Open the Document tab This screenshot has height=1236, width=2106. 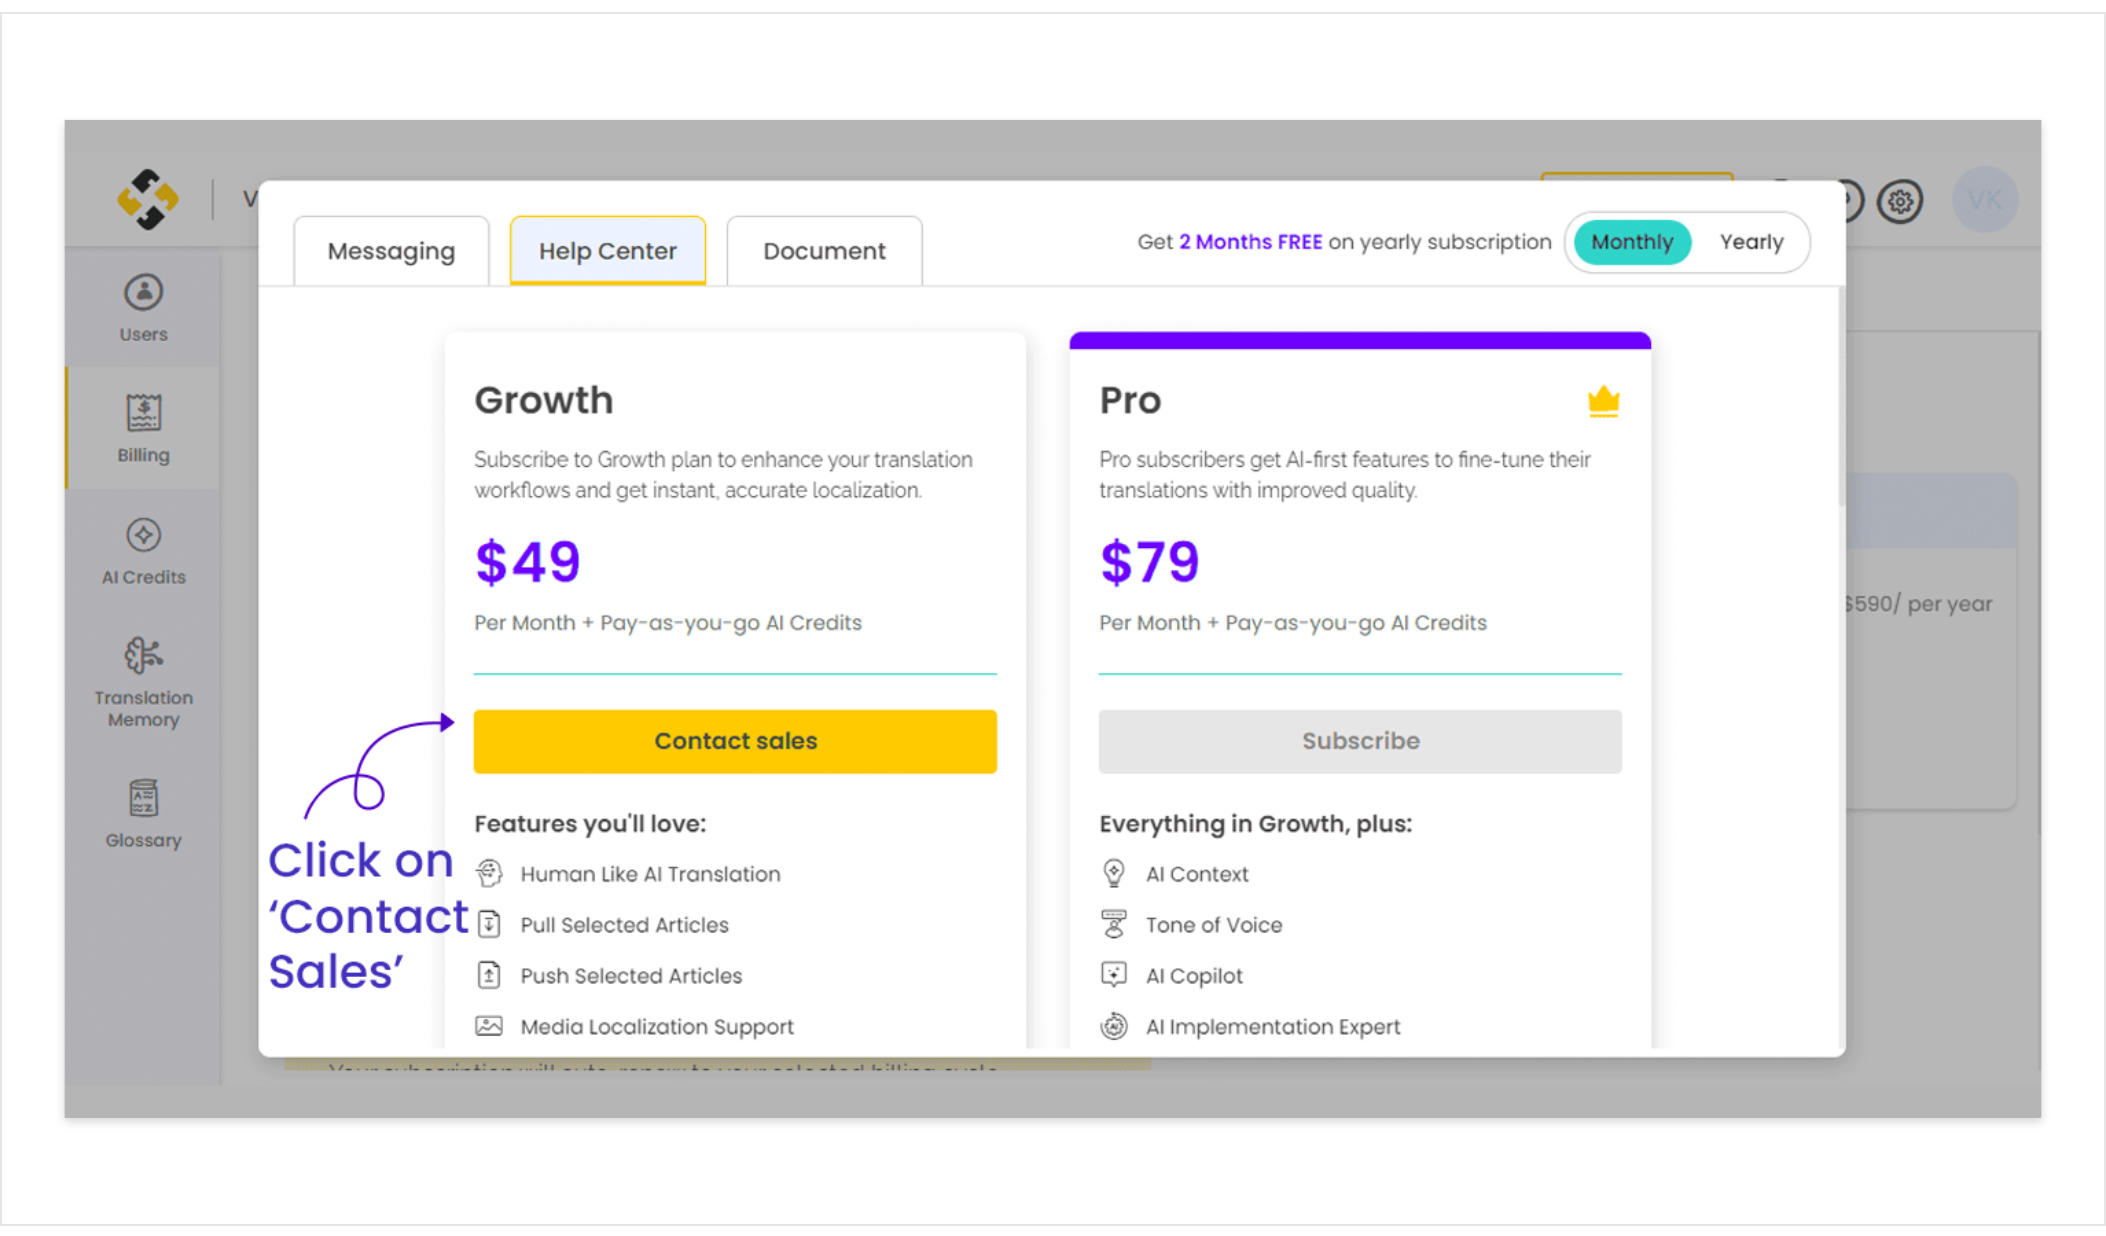(x=824, y=251)
